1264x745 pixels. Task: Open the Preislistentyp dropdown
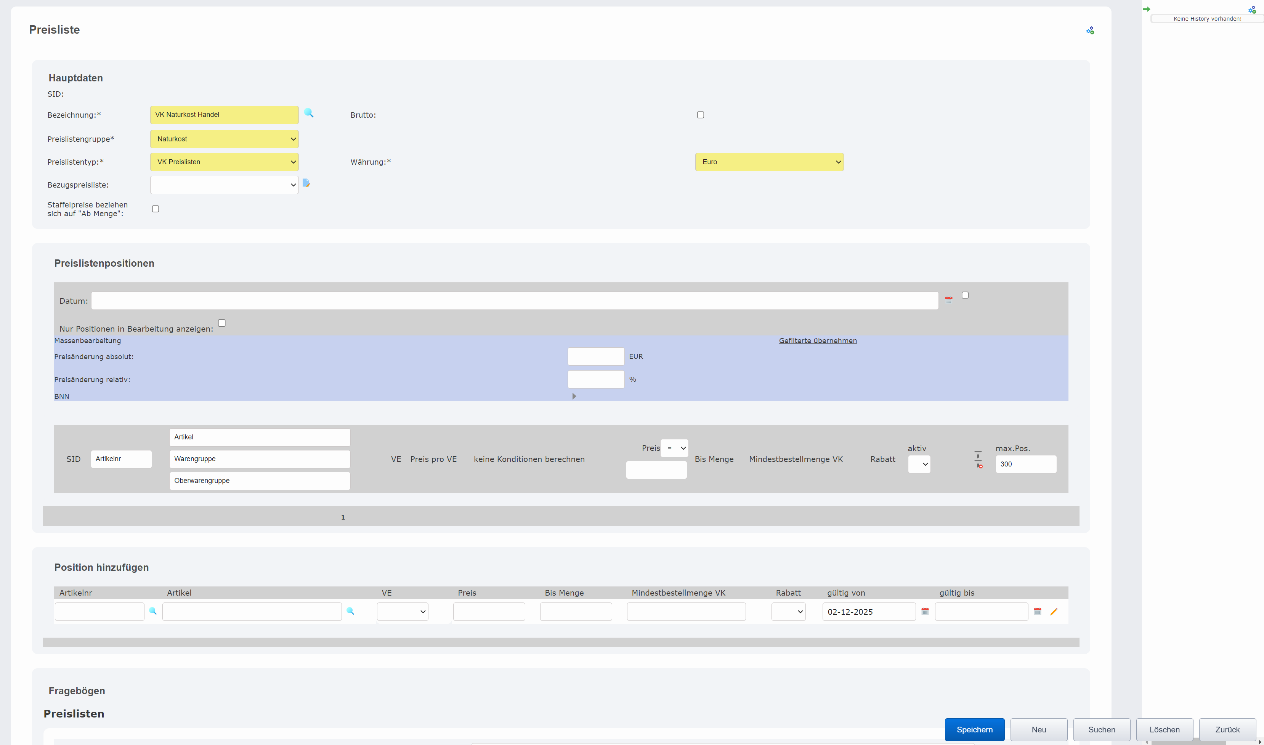pos(224,162)
